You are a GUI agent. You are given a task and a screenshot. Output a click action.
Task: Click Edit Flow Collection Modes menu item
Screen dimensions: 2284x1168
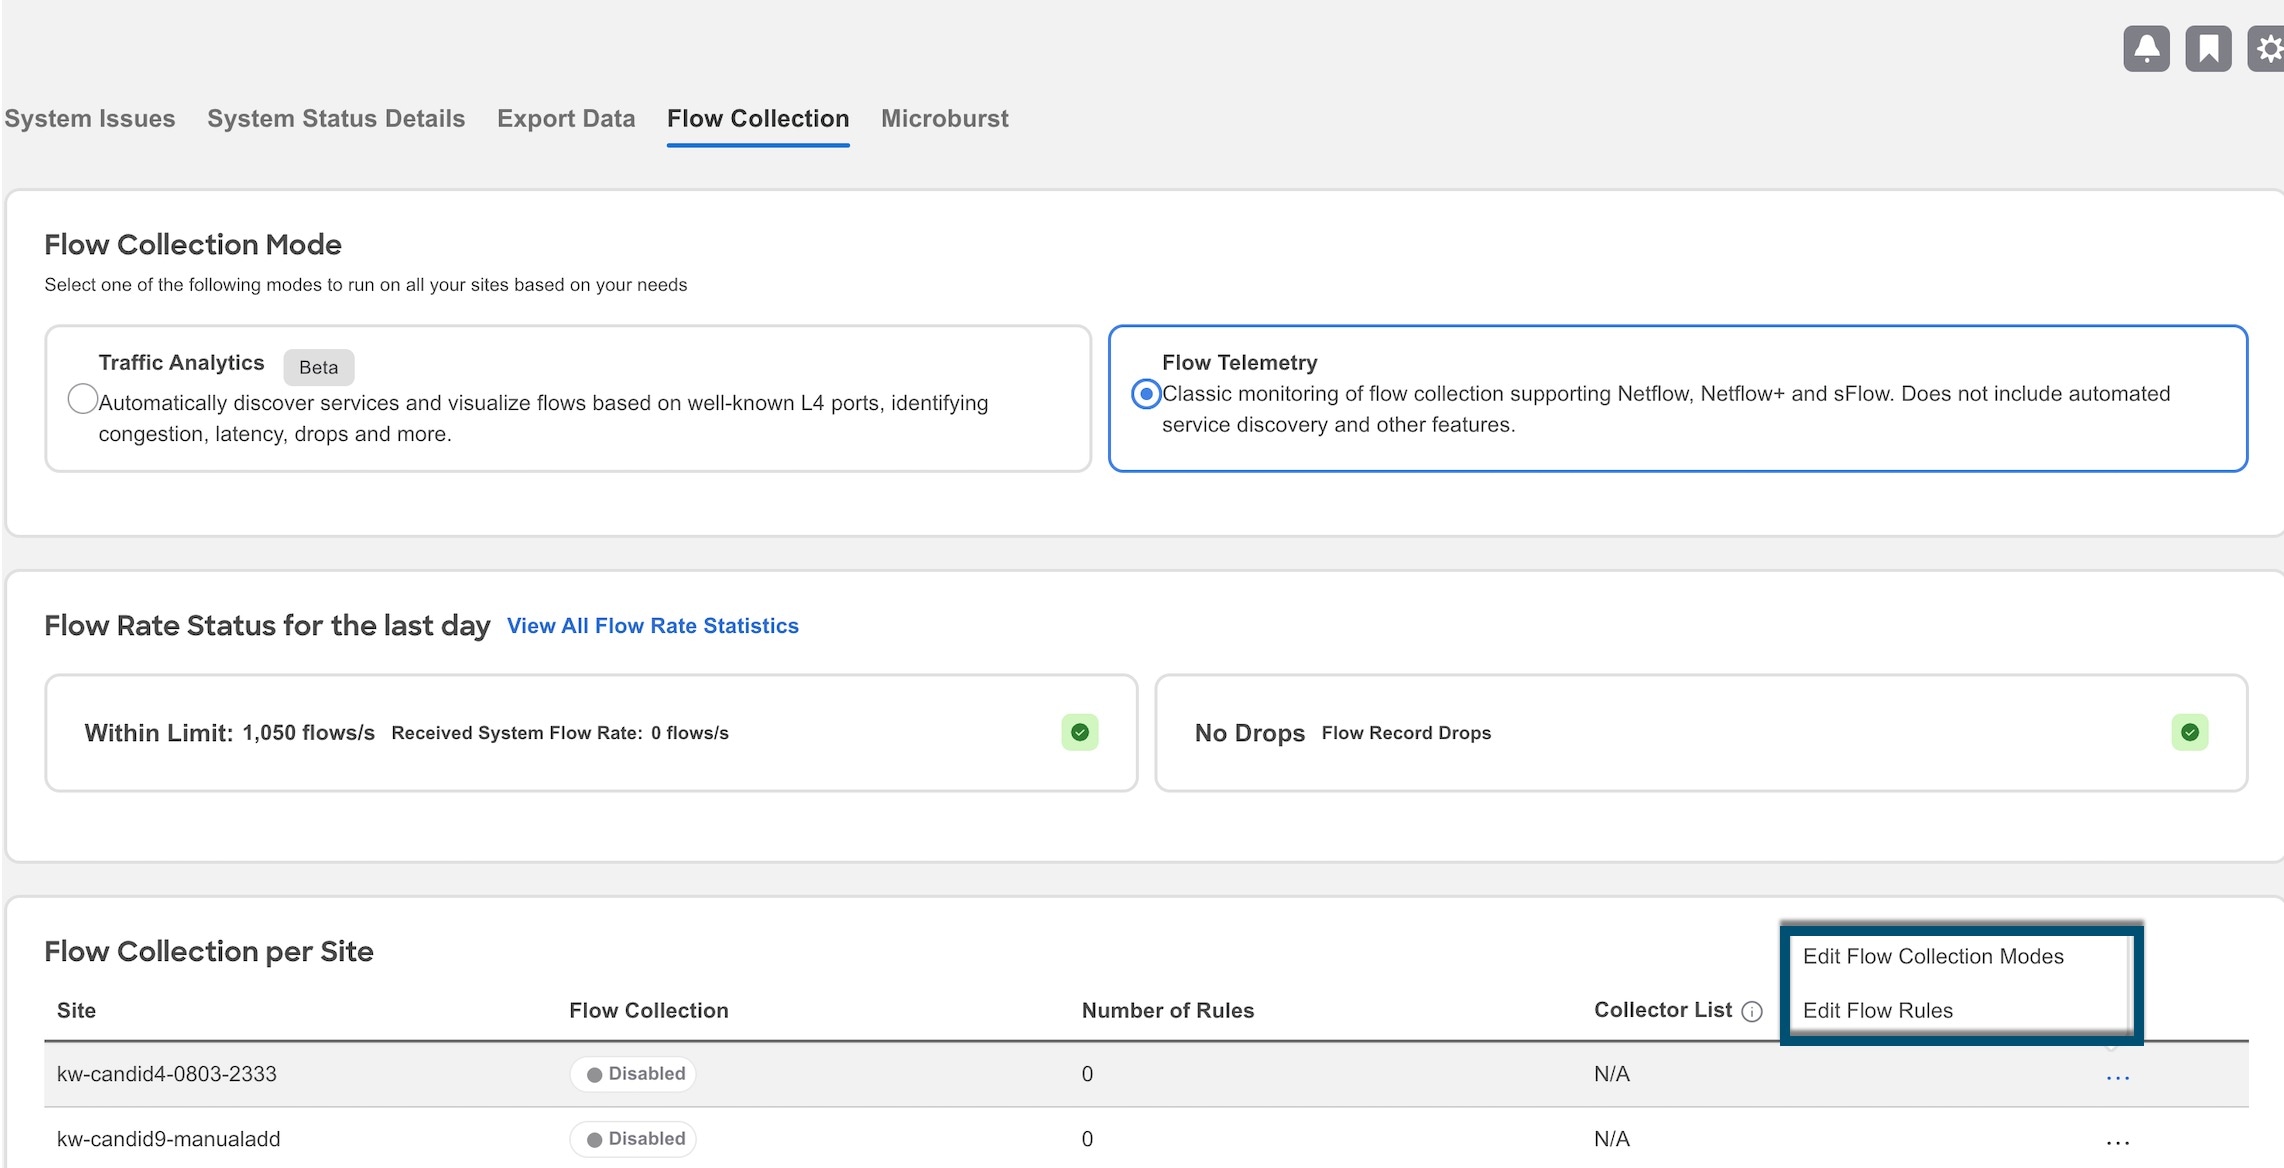1933,956
